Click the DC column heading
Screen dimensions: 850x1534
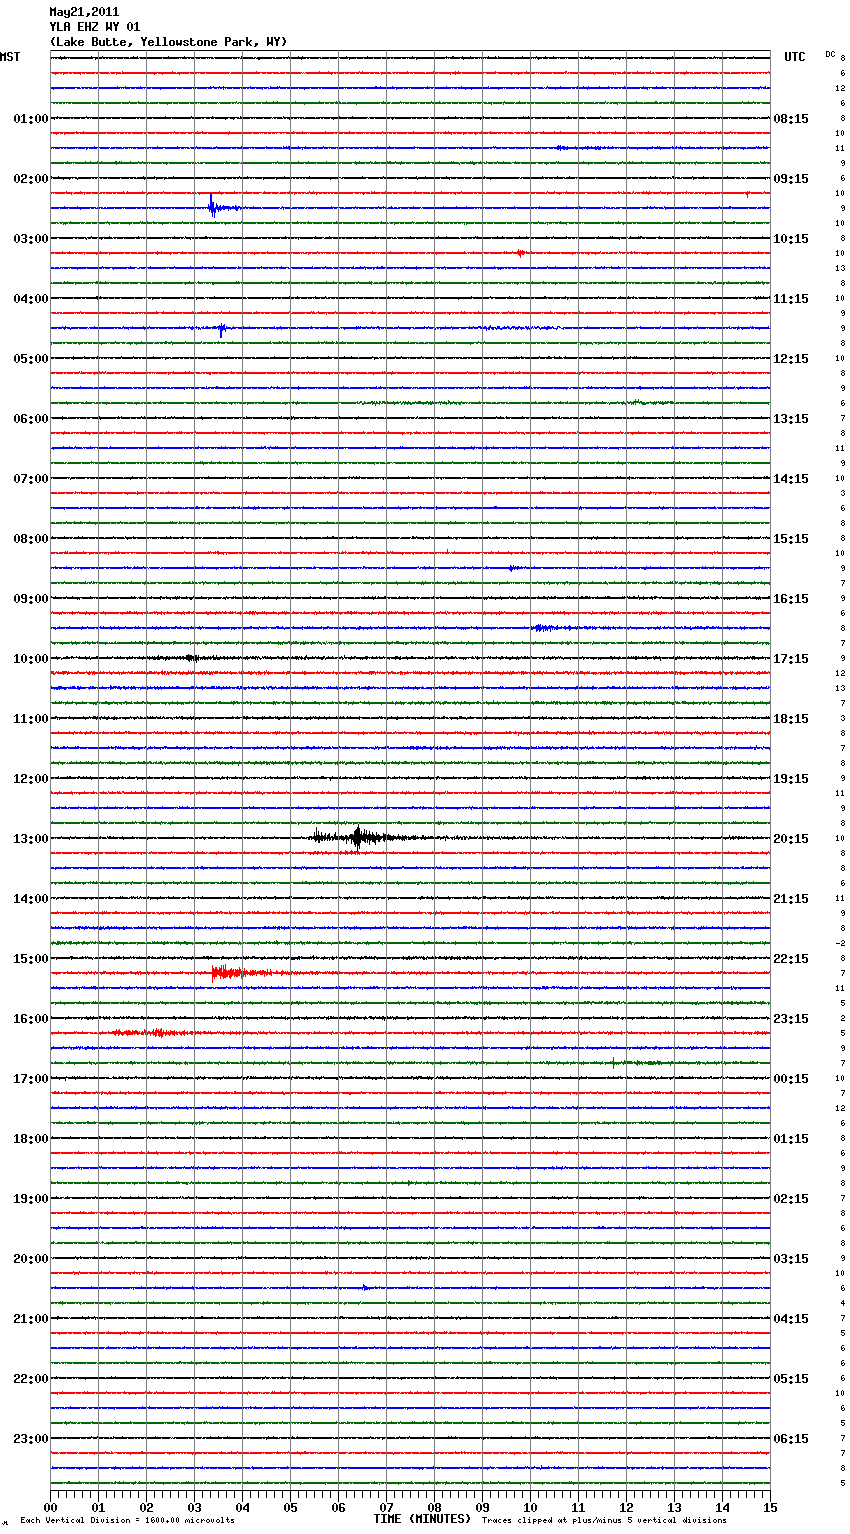[x=830, y=54]
